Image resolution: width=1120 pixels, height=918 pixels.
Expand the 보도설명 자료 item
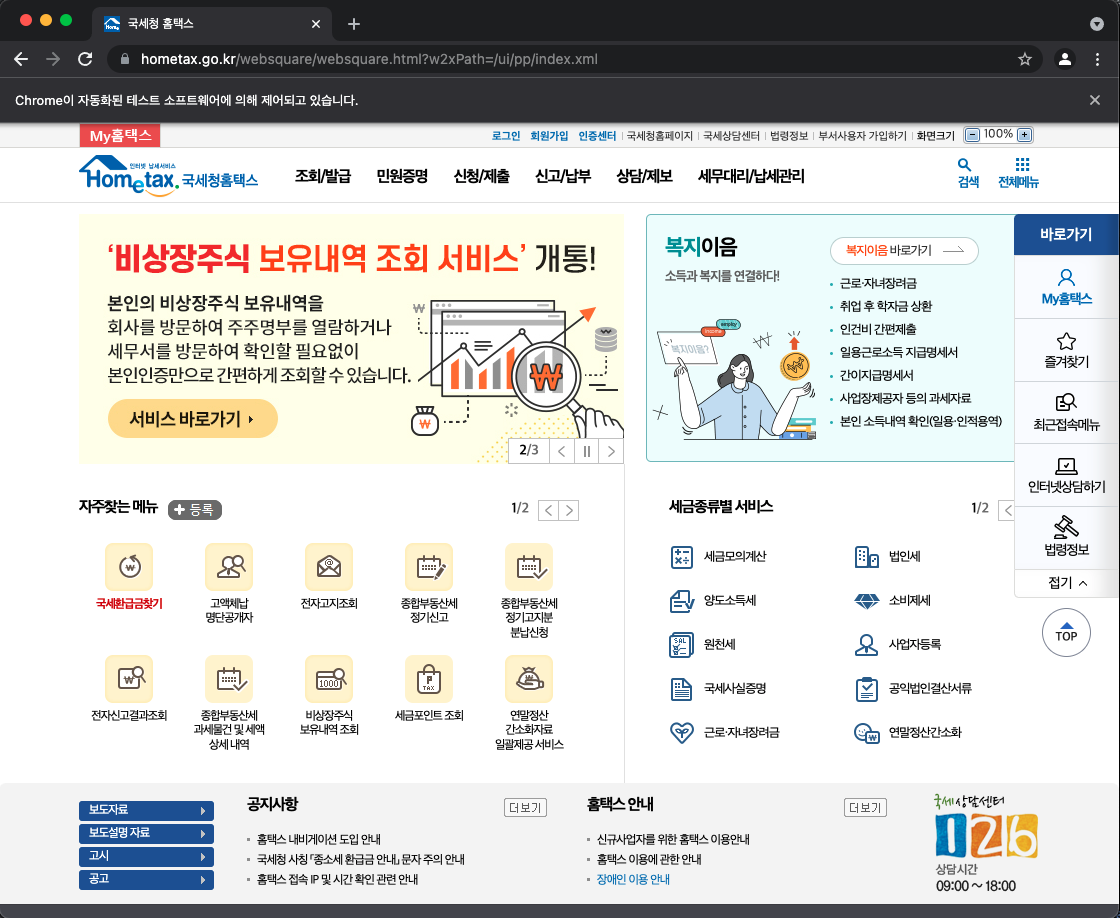pyautogui.click(x=146, y=833)
